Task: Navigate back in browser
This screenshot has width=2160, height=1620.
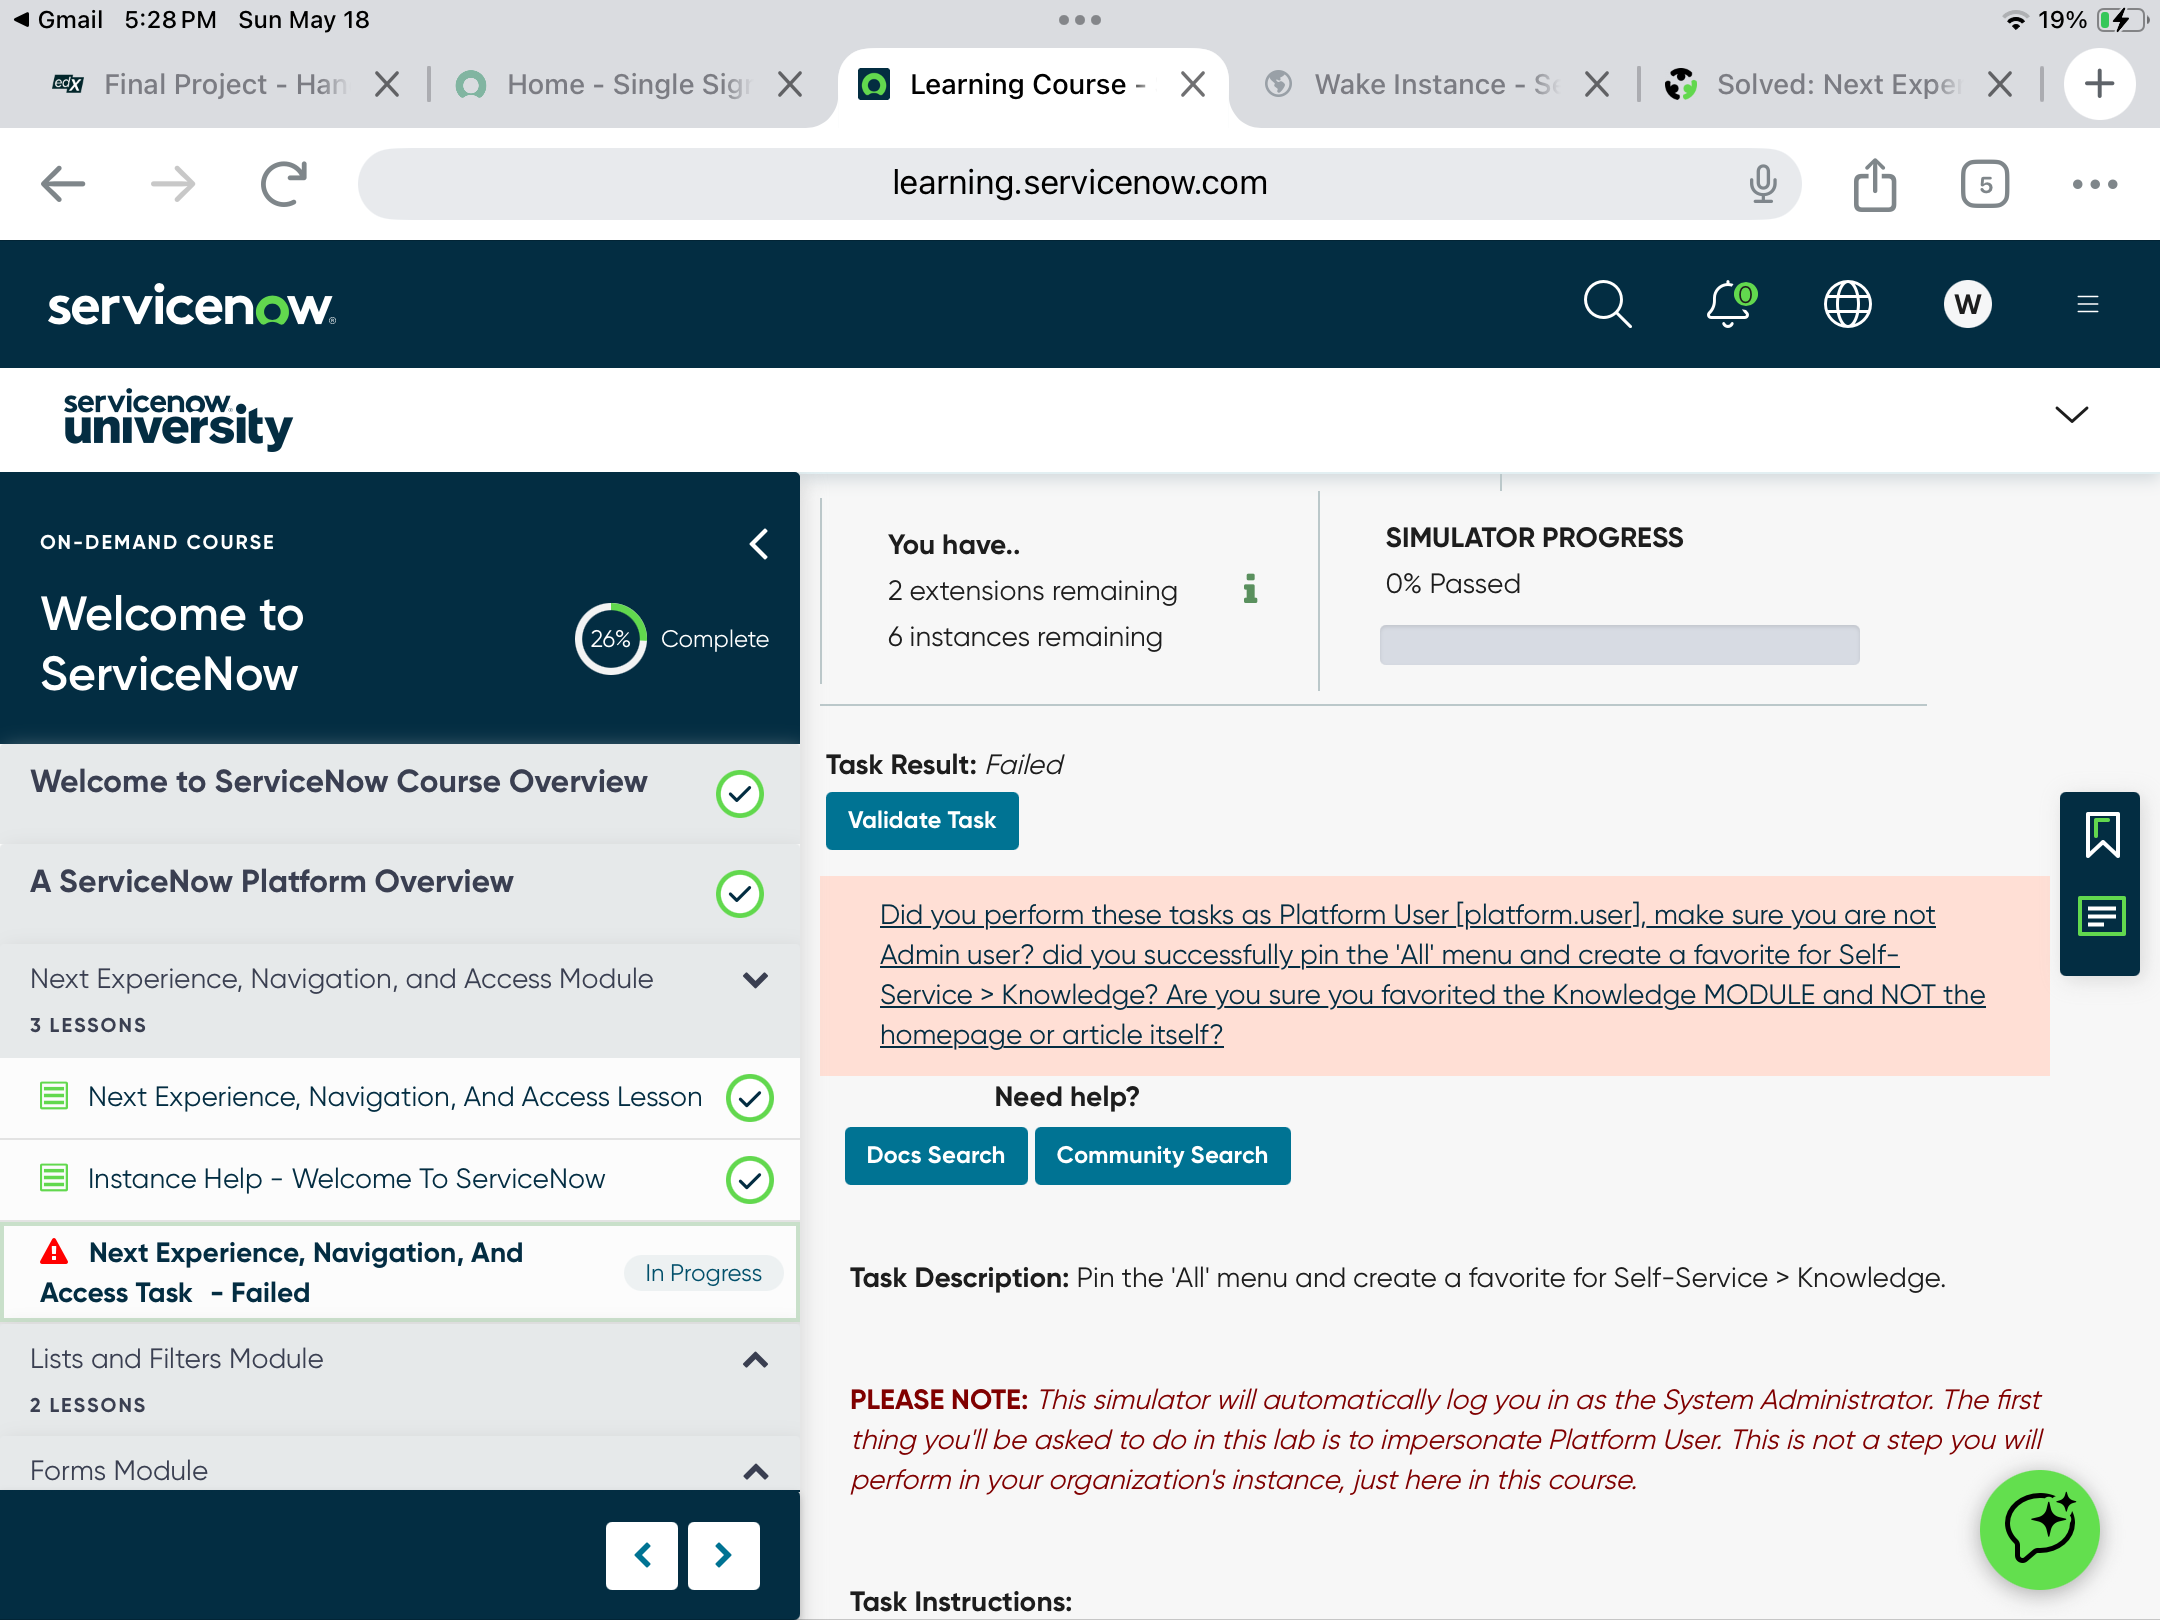Action: click(63, 184)
